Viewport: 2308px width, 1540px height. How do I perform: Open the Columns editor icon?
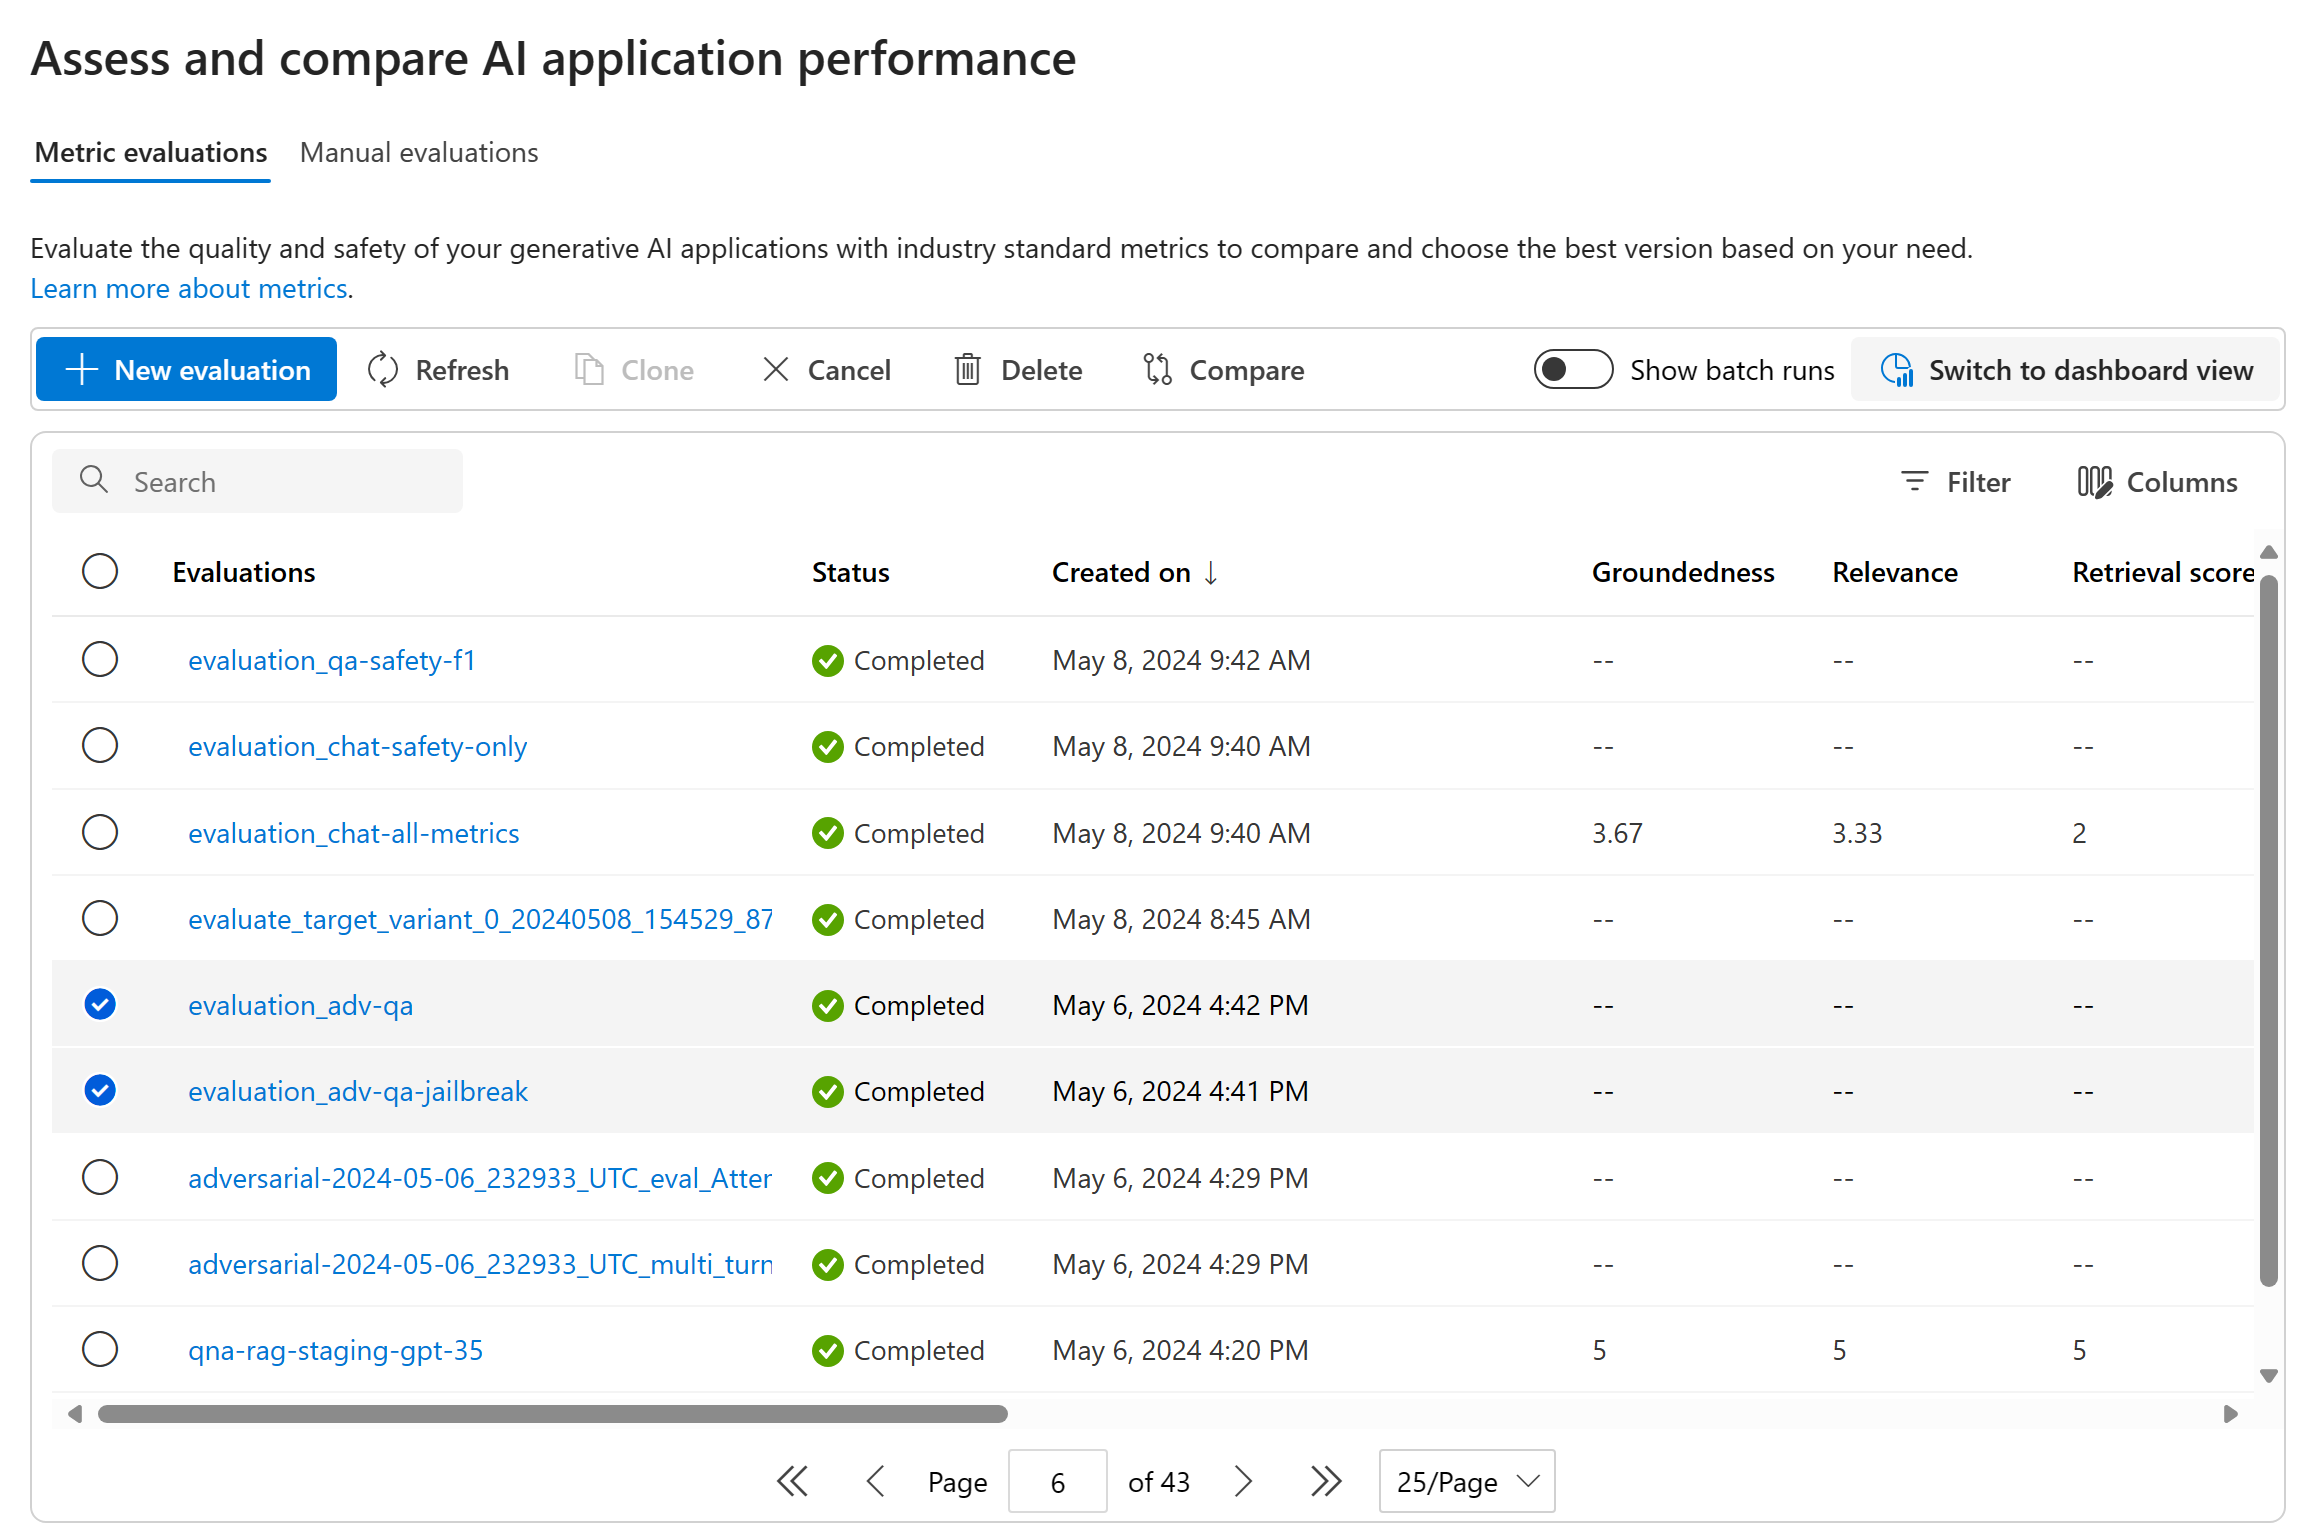(x=2094, y=482)
